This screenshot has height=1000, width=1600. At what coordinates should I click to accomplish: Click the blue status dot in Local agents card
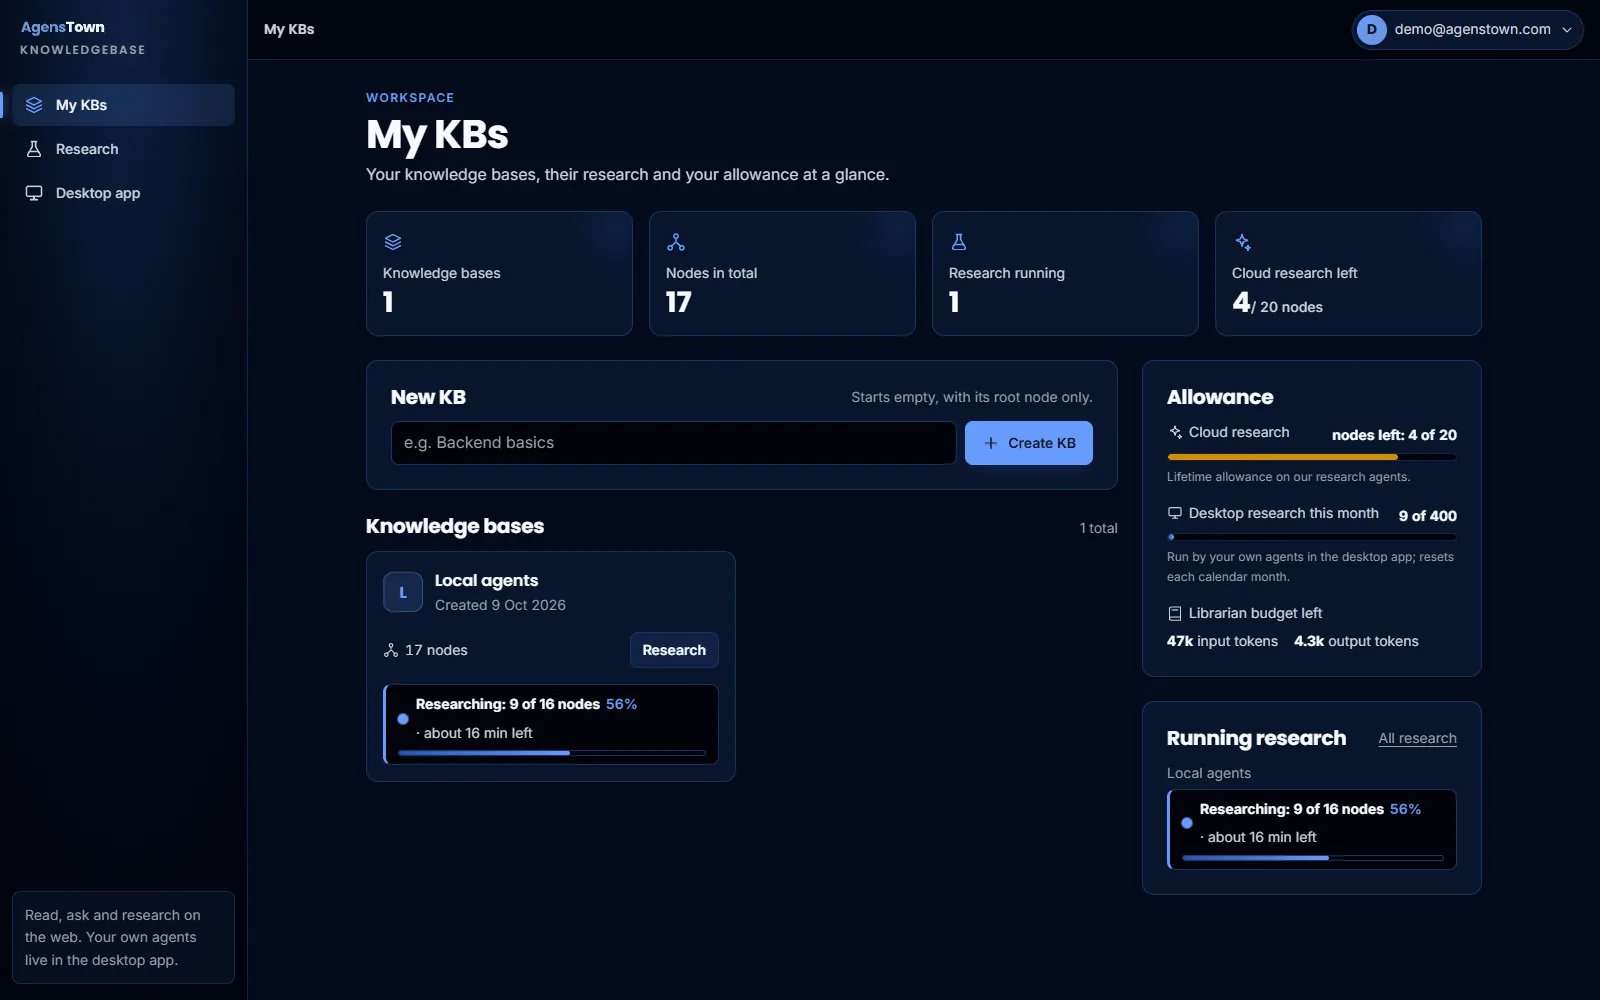click(403, 719)
